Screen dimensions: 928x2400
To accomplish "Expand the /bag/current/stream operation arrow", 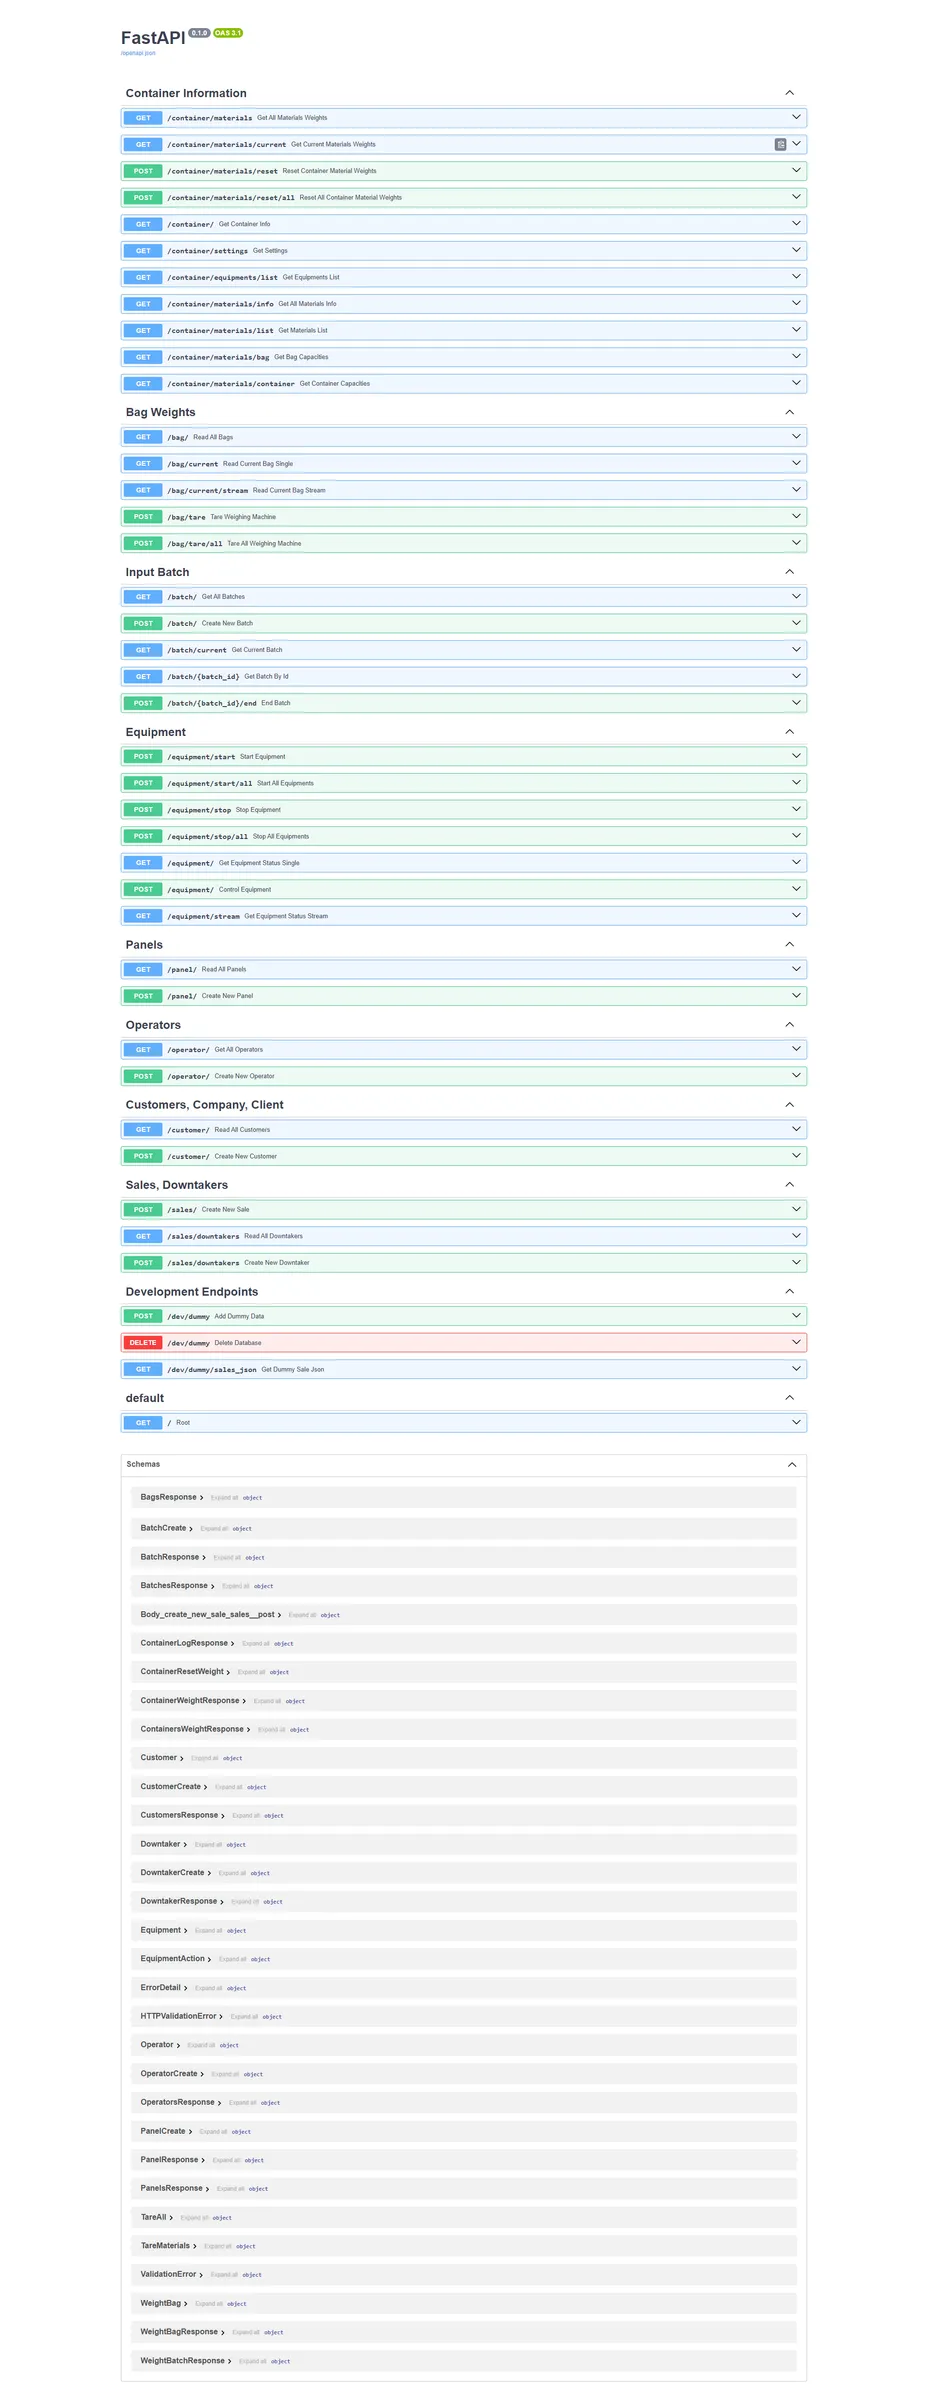I will [x=796, y=490].
